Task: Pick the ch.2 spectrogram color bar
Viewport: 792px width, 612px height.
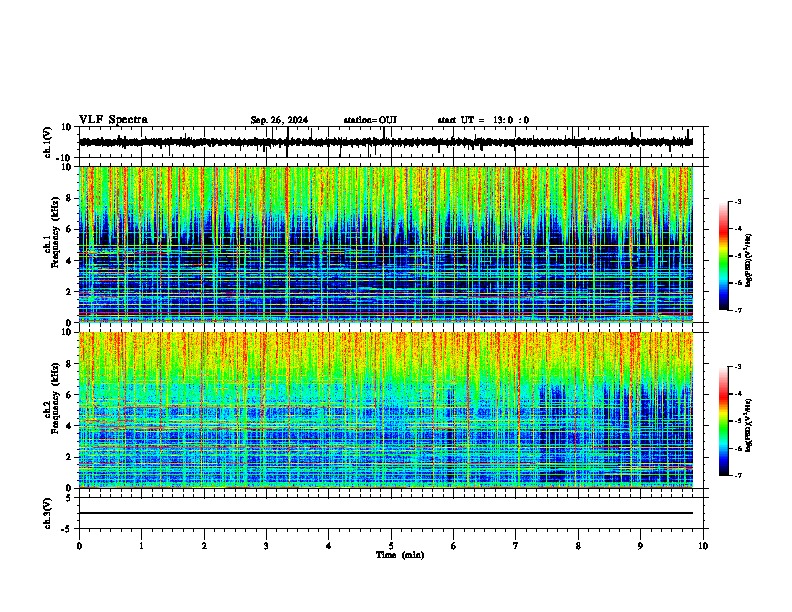Action: pyautogui.click(x=724, y=421)
